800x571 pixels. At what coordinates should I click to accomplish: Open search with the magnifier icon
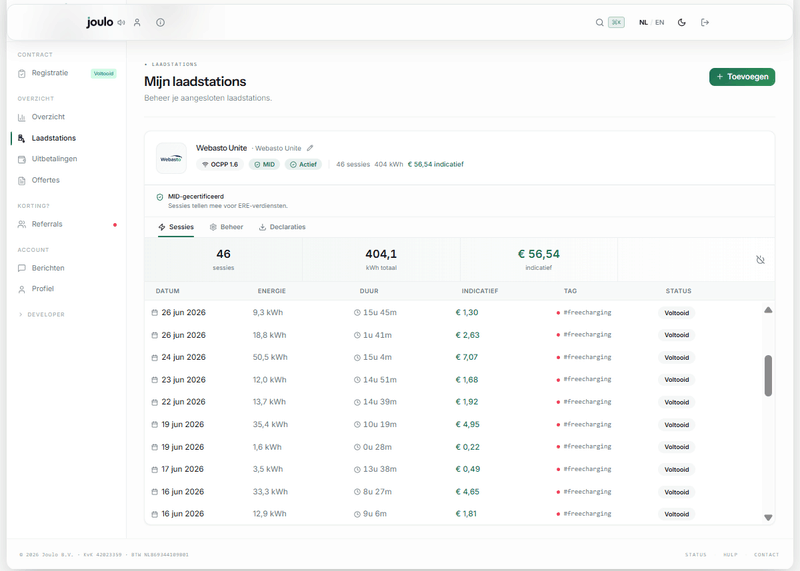pyautogui.click(x=600, y=22)
